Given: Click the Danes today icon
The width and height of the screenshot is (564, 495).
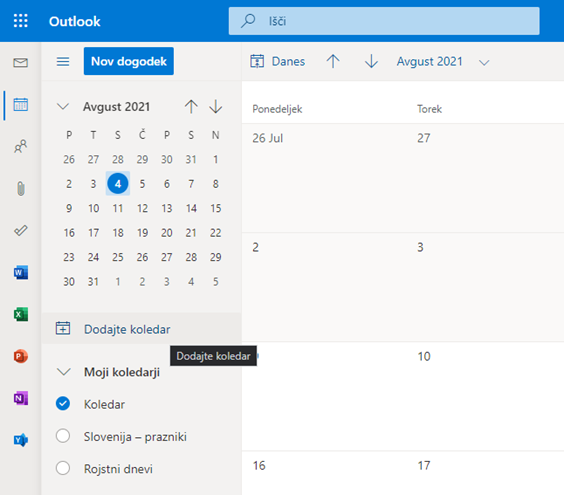Looking at the screenshot, I should [x=257, y=61].
